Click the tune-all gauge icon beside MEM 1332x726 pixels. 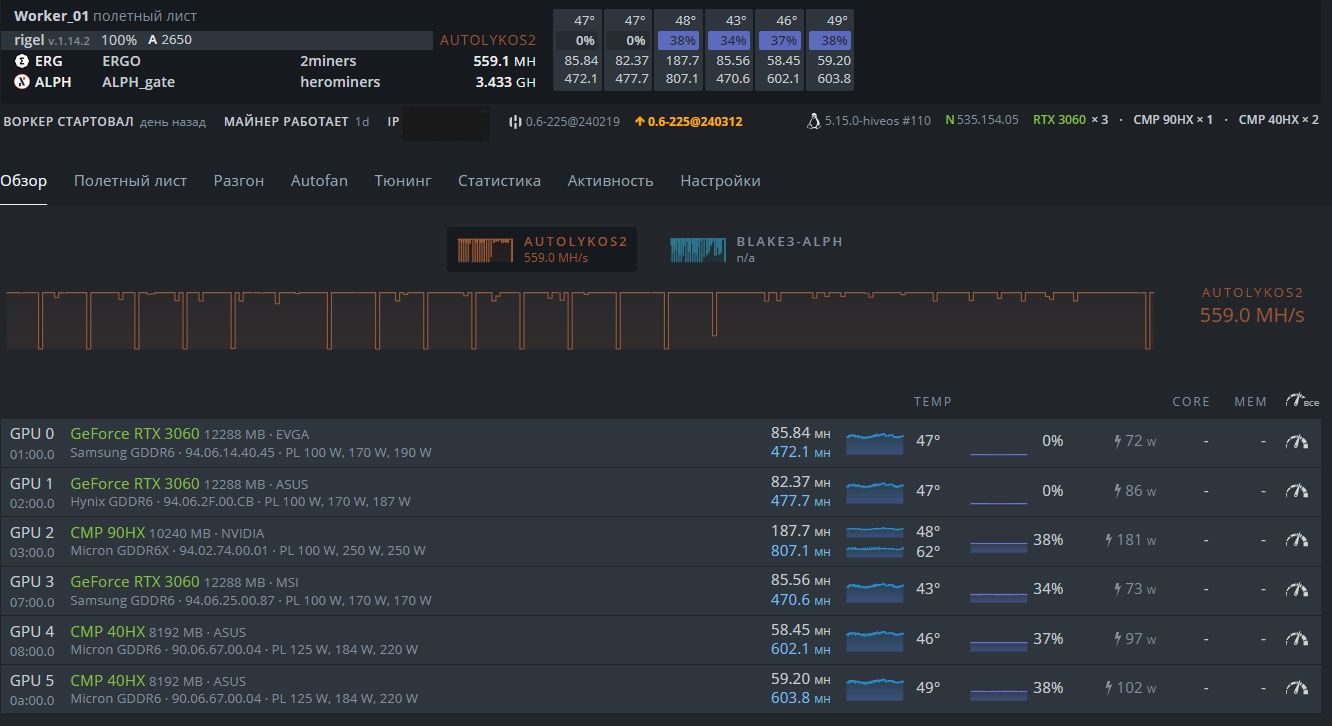pyautogui.click(x=1302, y=401)
